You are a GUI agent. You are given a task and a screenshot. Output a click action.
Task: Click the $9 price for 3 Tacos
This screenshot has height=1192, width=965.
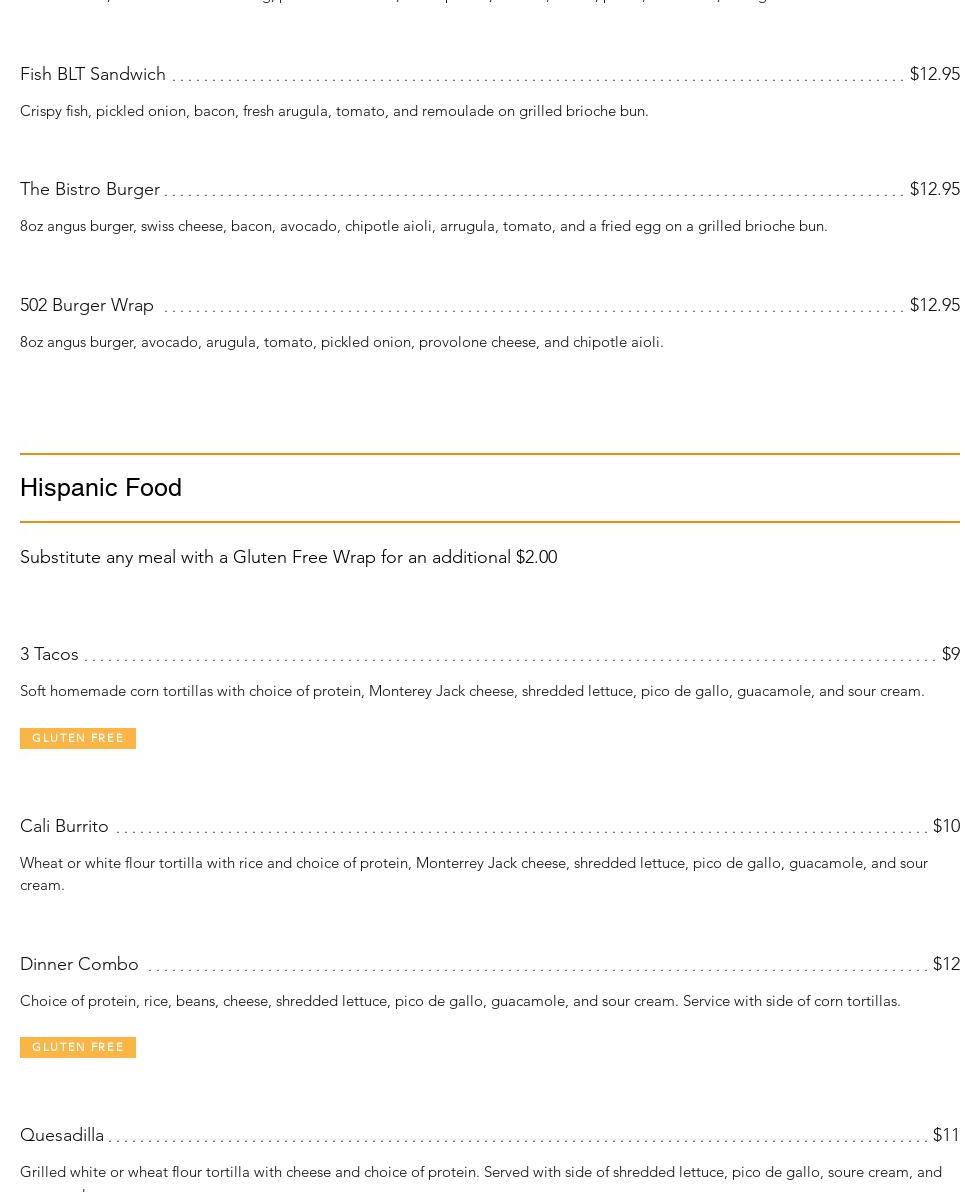pyautogui.click(x=950, y=654)
